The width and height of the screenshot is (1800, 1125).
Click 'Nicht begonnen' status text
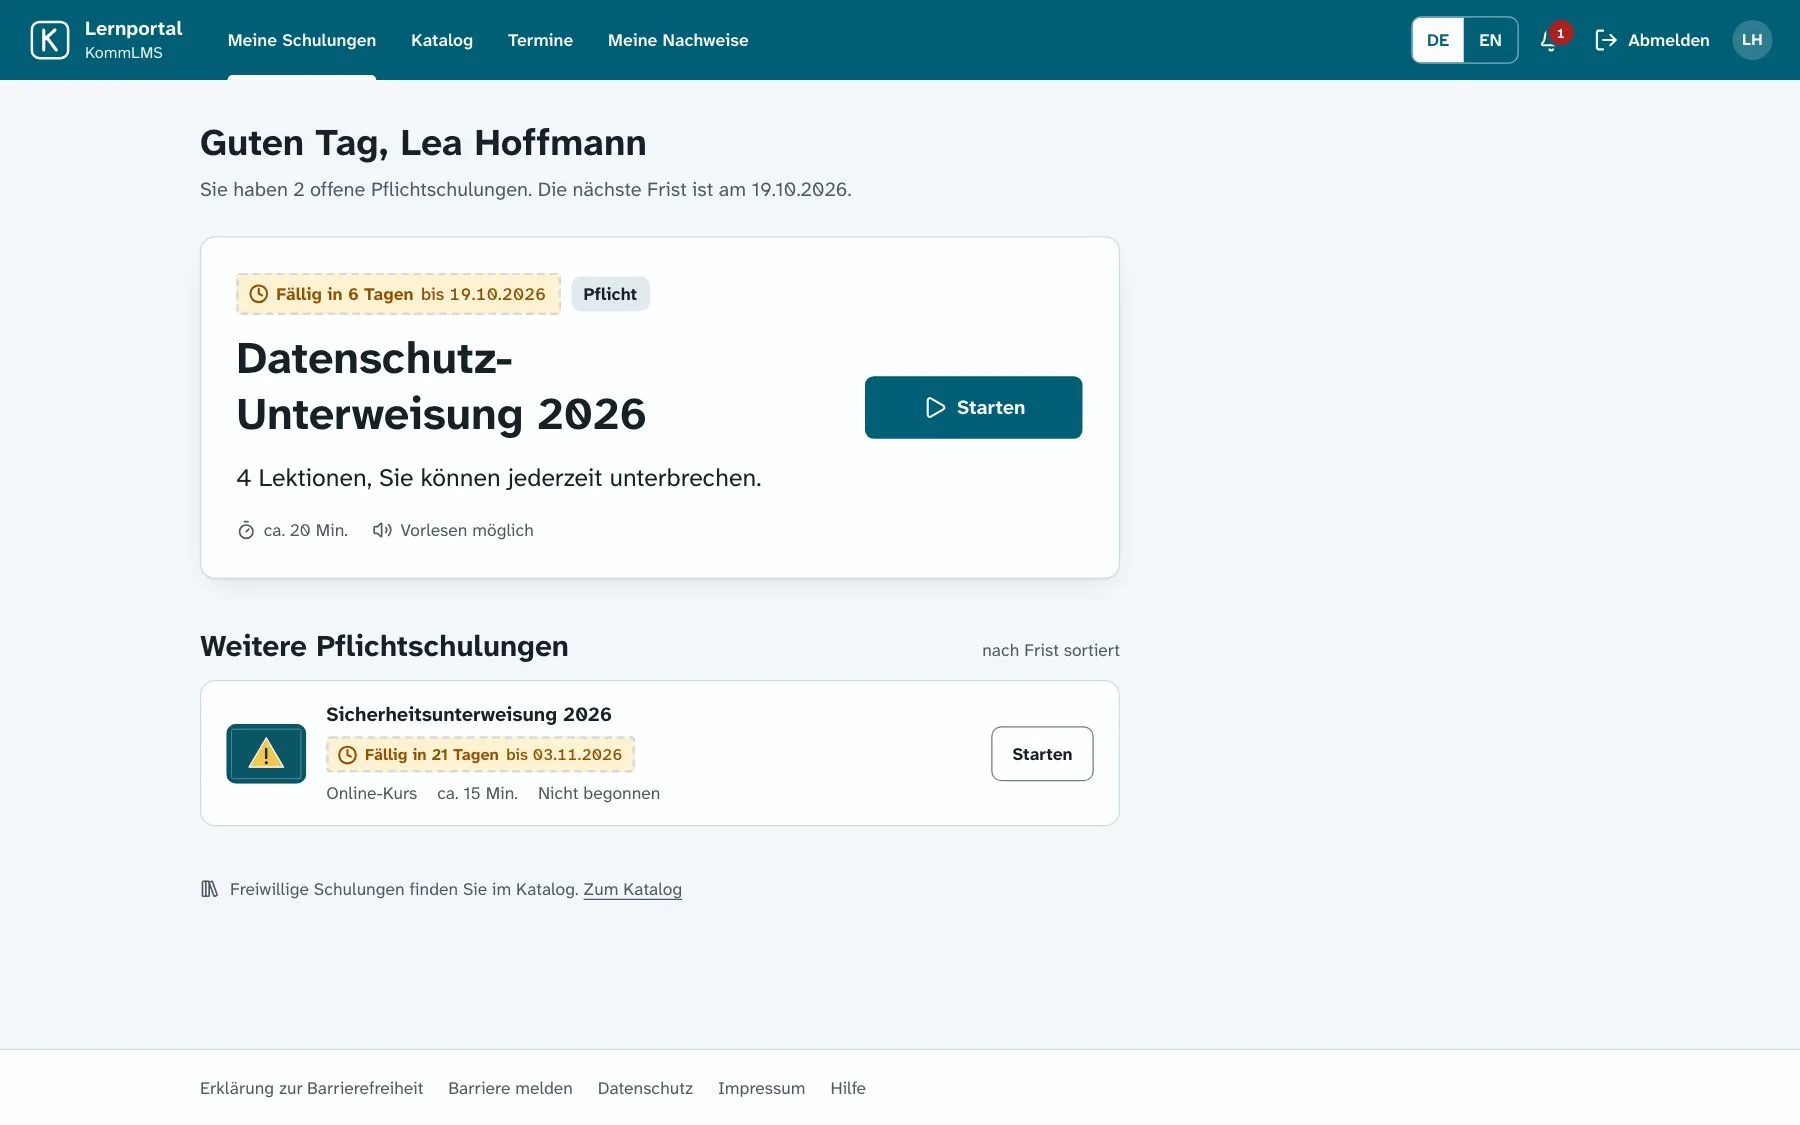tap(599, 793)
